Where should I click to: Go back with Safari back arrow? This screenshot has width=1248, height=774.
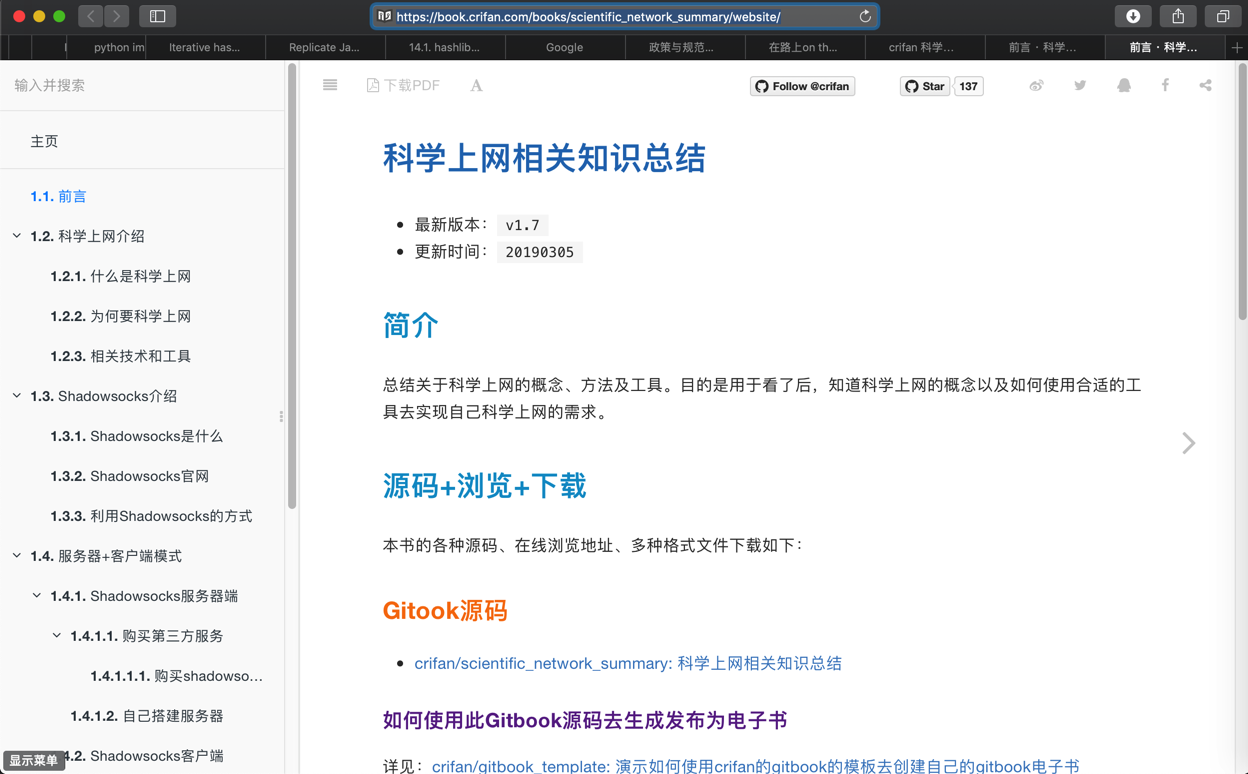(91, 16)
